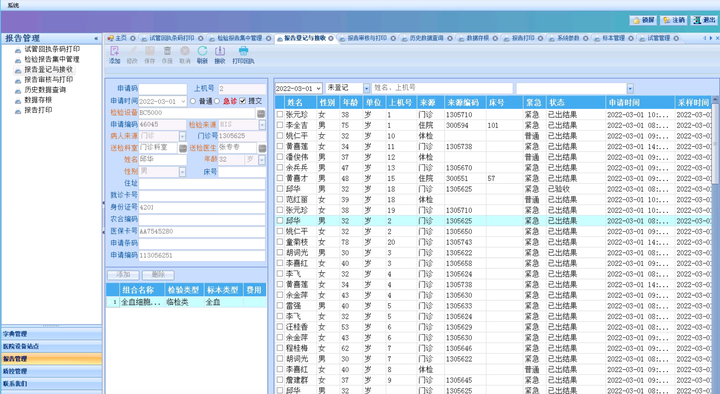
Task: Collapse the 报告管理 sidebar with the « arrow
Action: coord(96,39)
